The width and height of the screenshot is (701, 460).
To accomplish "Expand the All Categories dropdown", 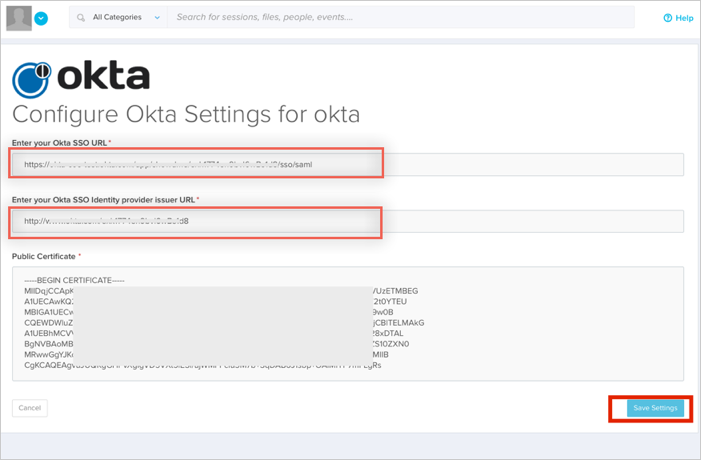I will pos(125,18).
